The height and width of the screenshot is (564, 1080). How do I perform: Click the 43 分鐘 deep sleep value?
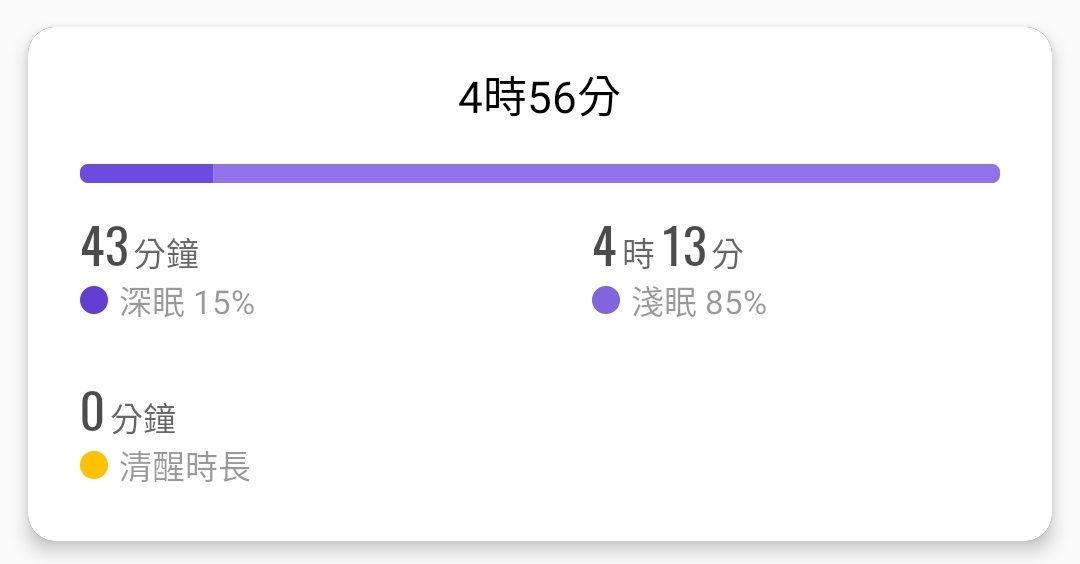coord(140,247)
